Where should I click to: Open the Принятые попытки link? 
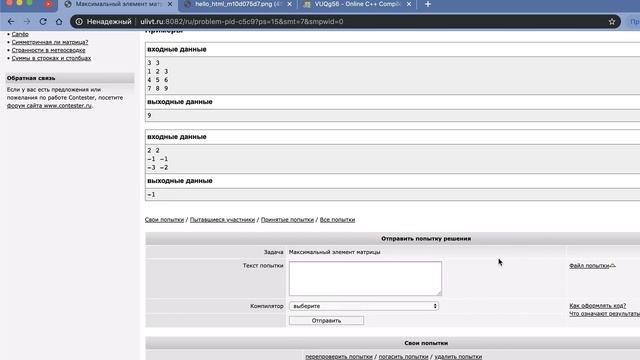pos(287,220)
